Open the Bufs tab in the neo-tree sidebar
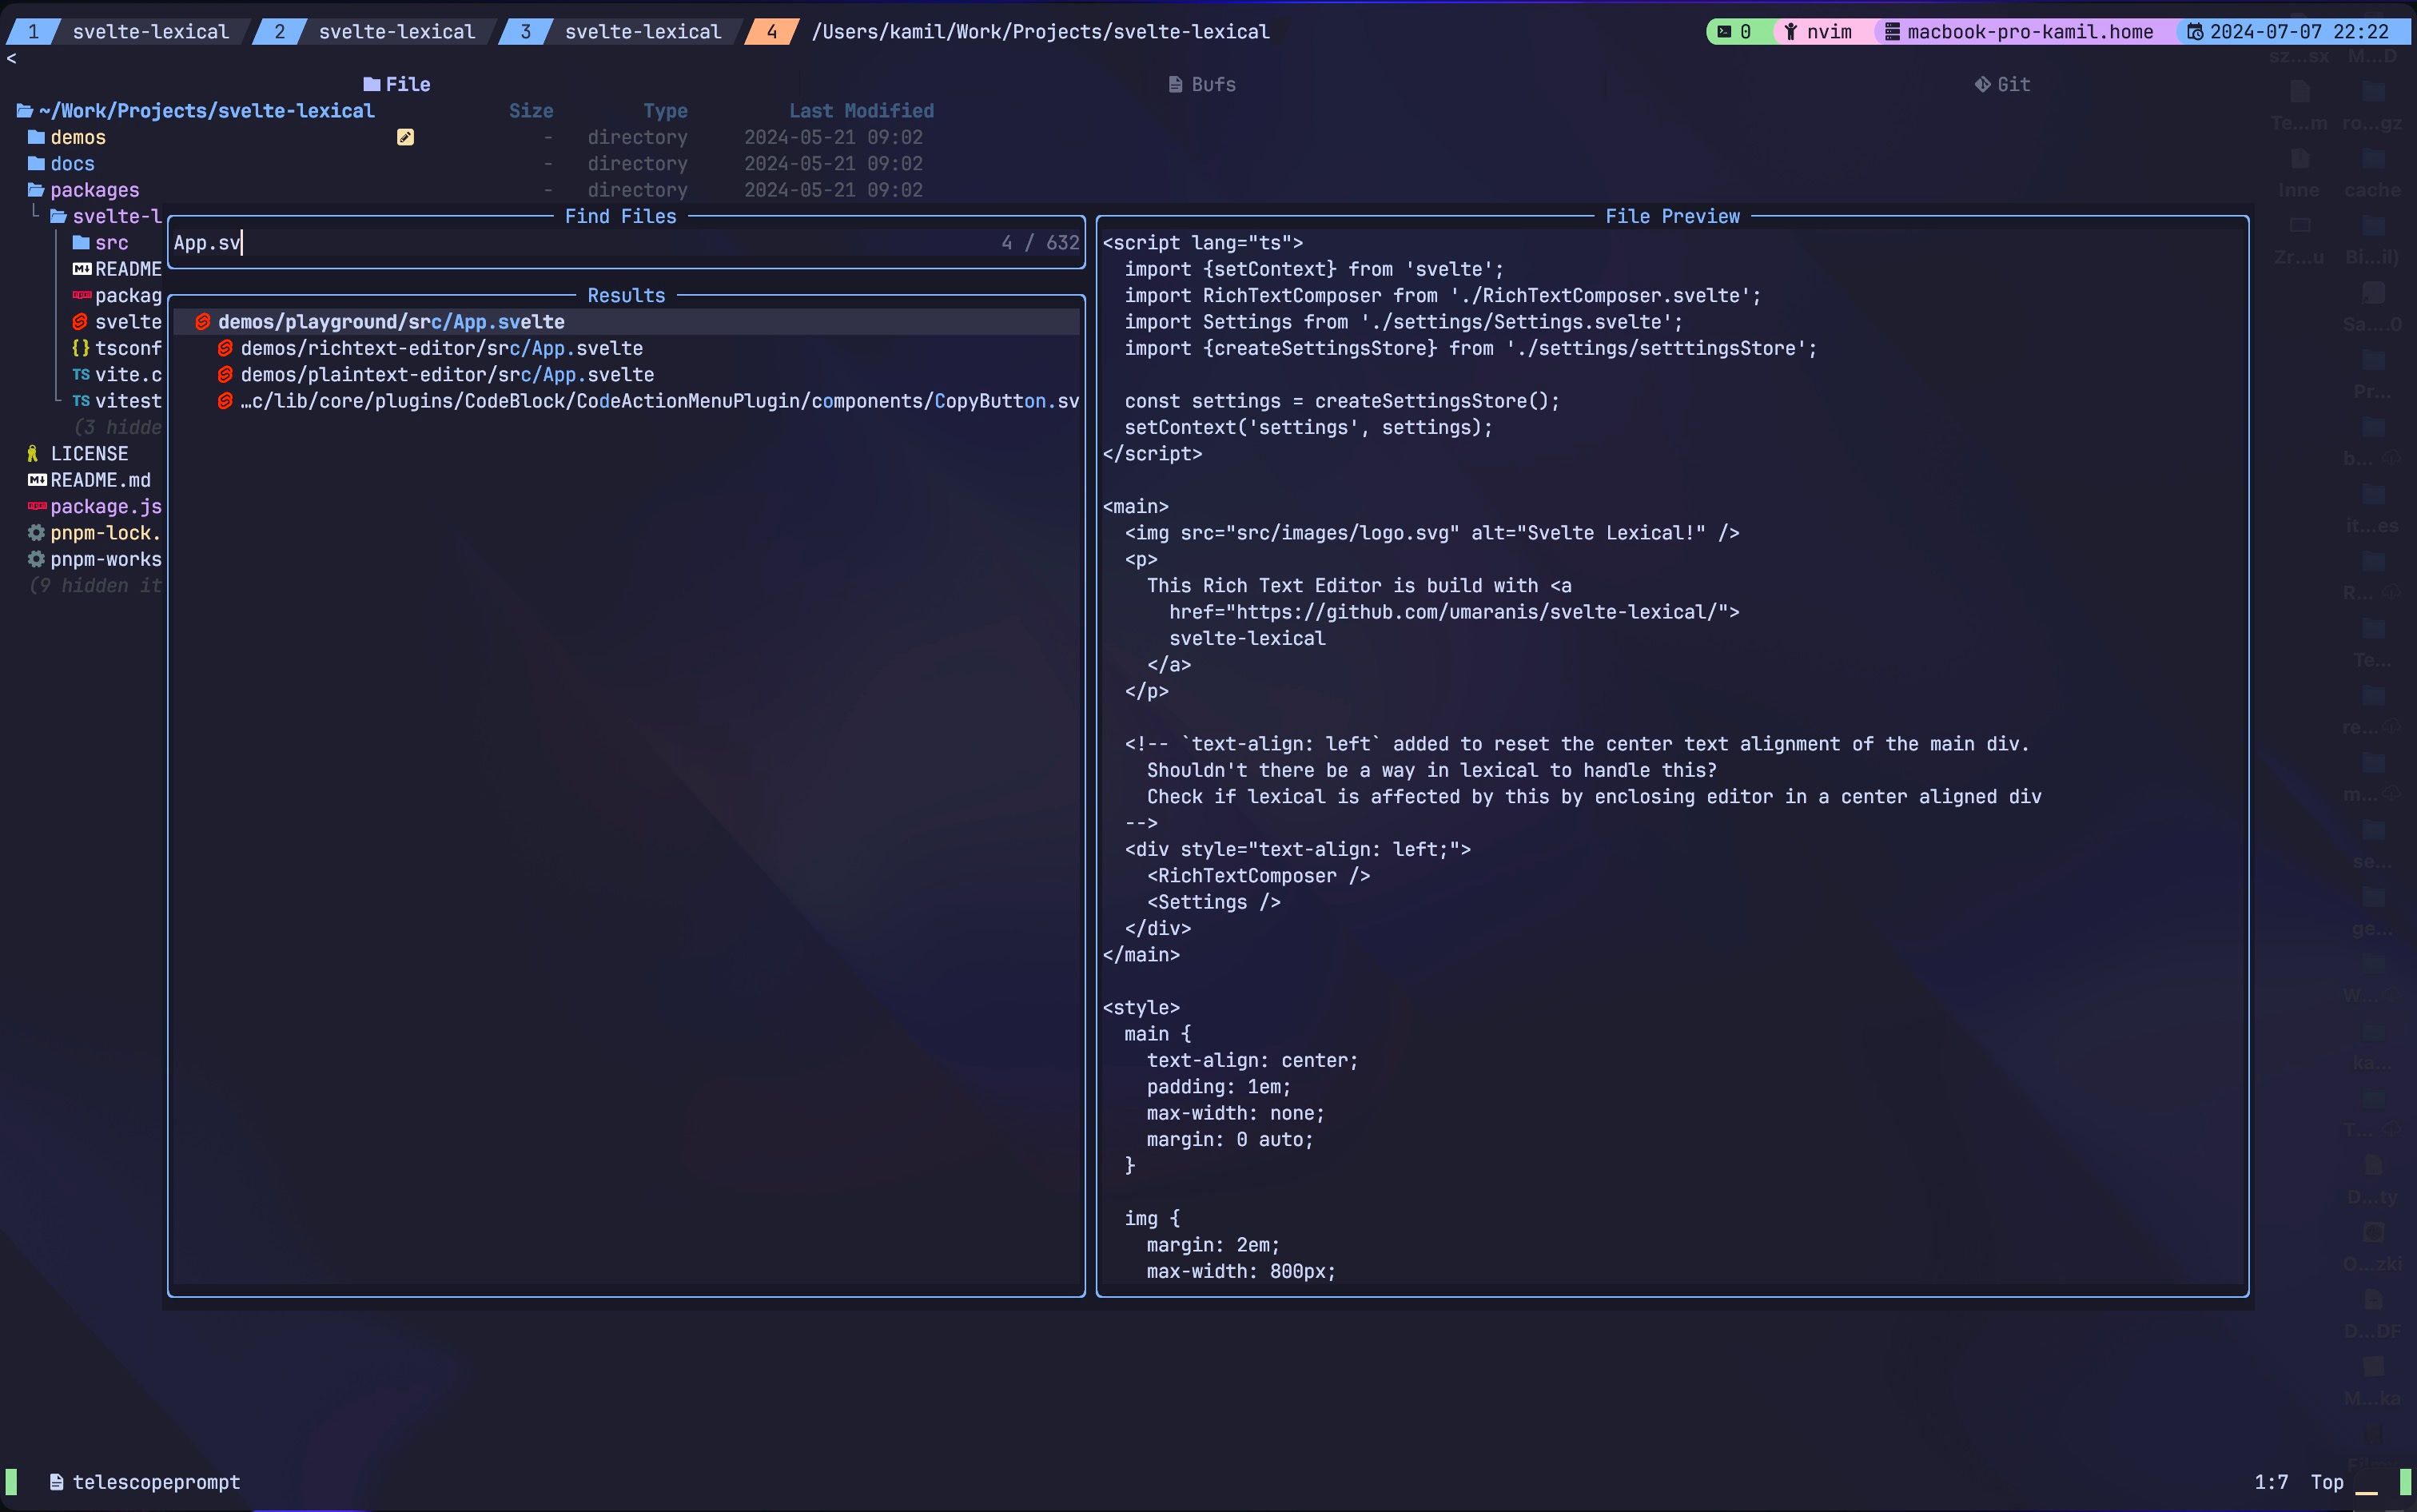2417x1512 pixels. pyautogui.click(x=1202, y=85)
